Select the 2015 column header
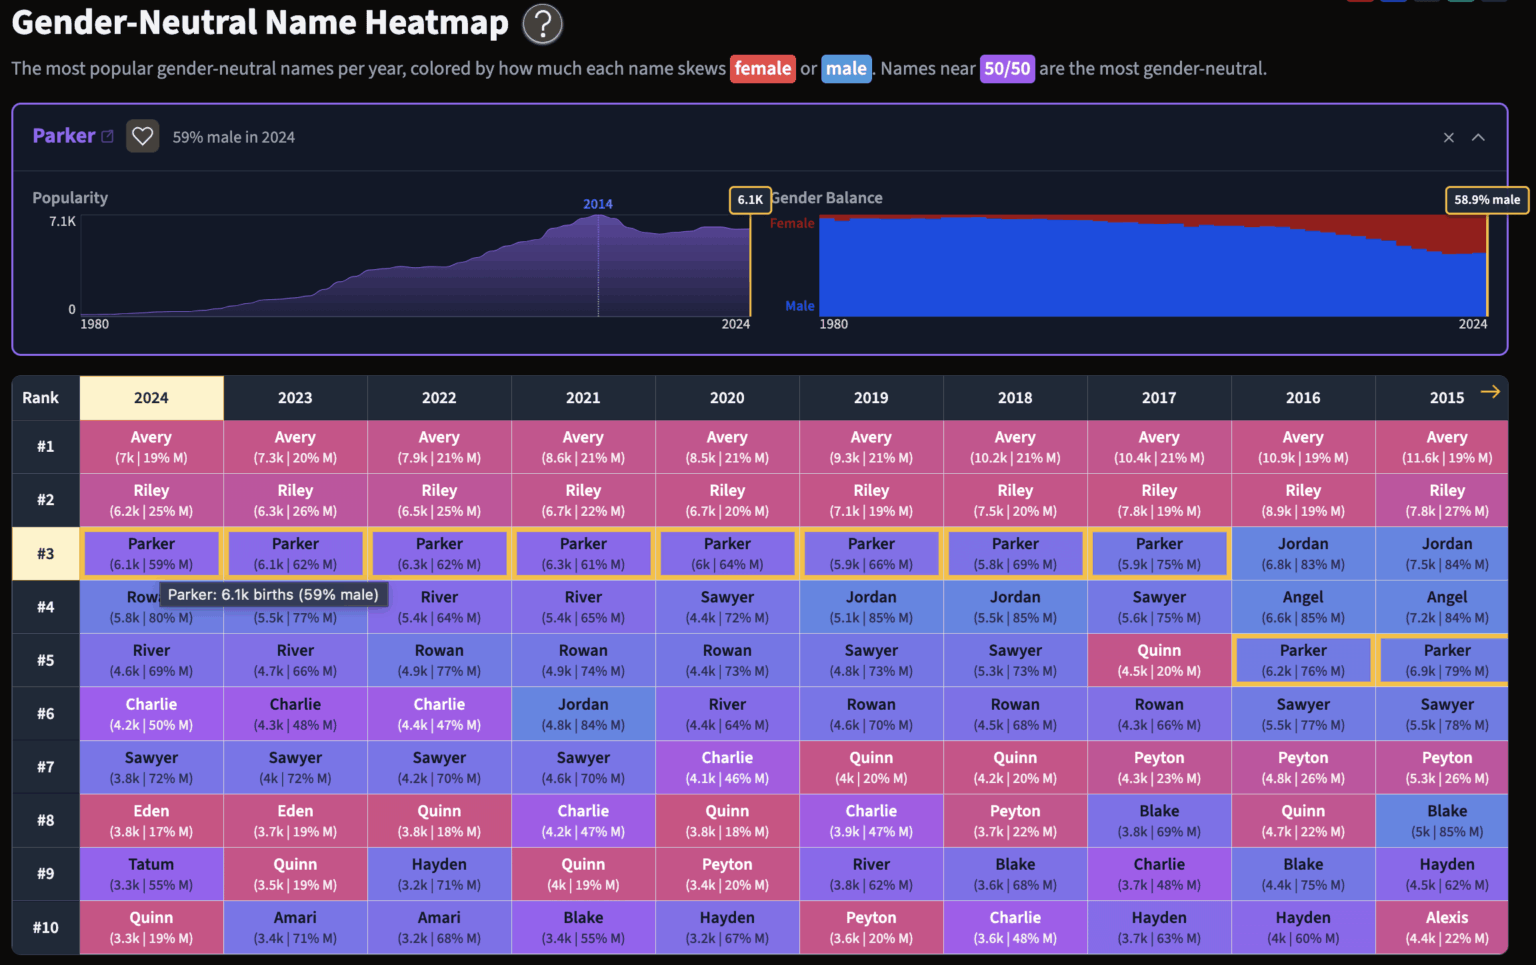1536x965 pixels. pyautogui.click(x=1446, y=397)
